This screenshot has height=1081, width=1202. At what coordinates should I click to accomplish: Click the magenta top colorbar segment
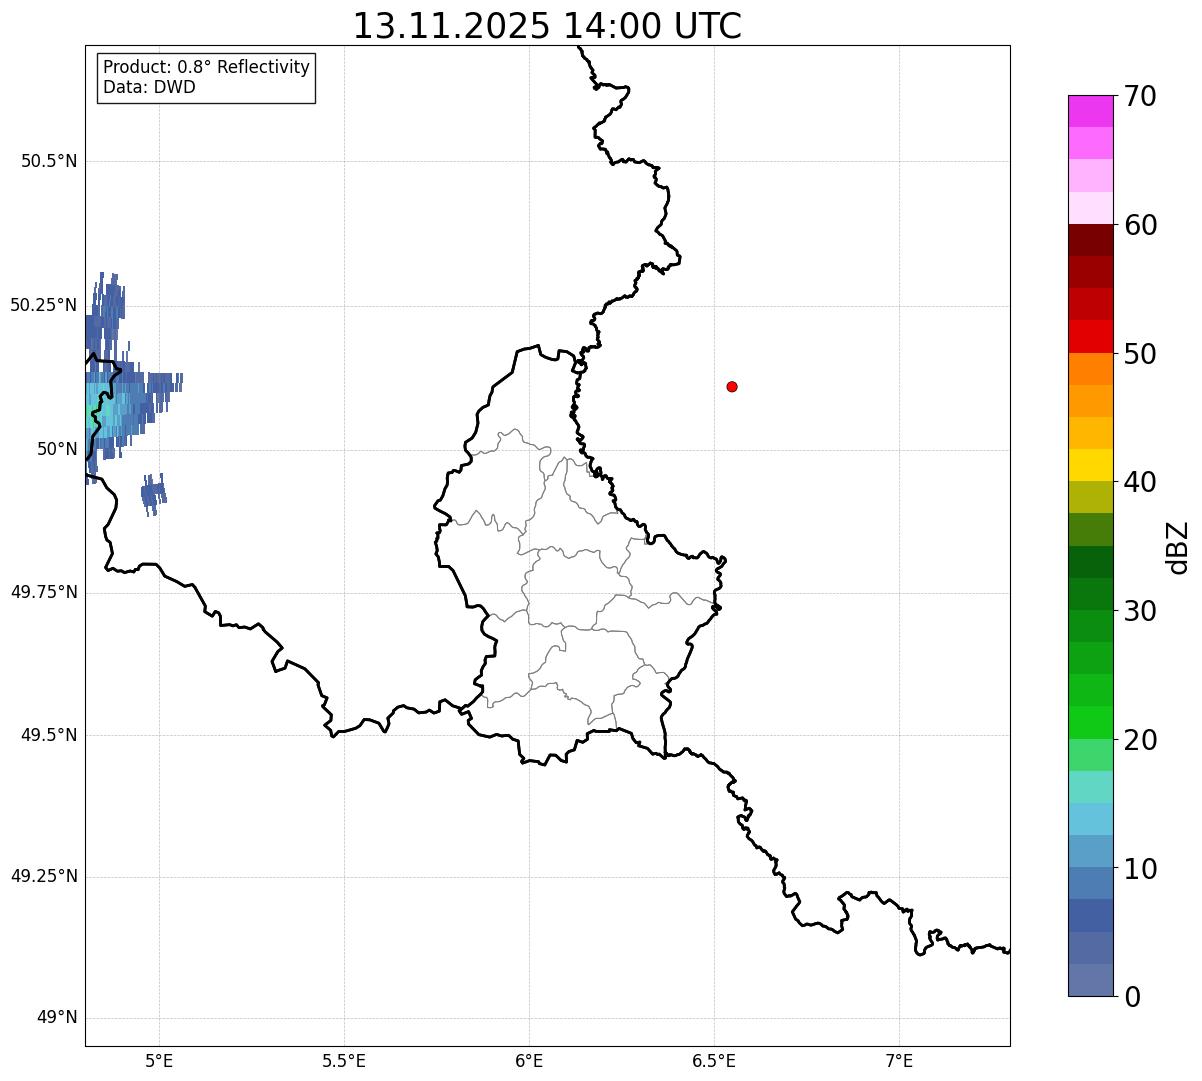click(x=1090, y=111)
